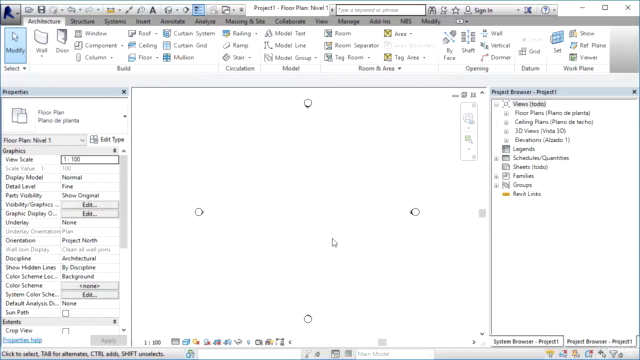Click the keyword search box

[x=380, y=10]
